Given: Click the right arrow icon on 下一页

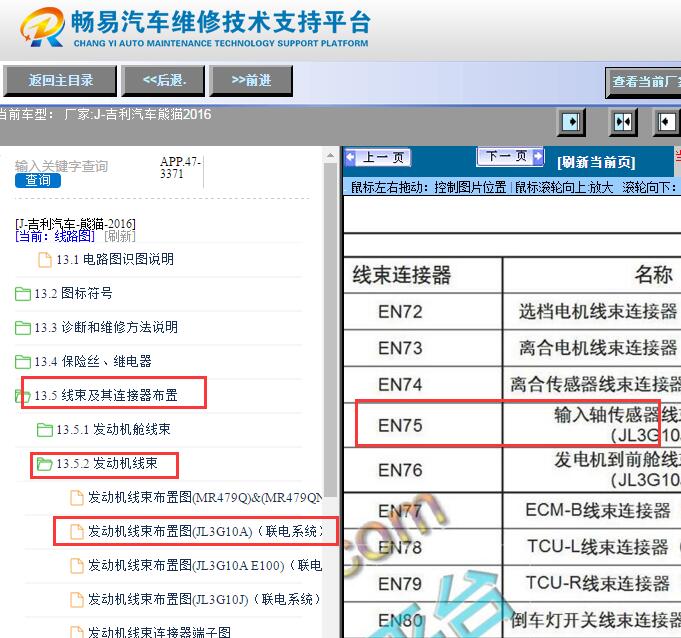Looking at the screenshot, I should click(538, 156).
